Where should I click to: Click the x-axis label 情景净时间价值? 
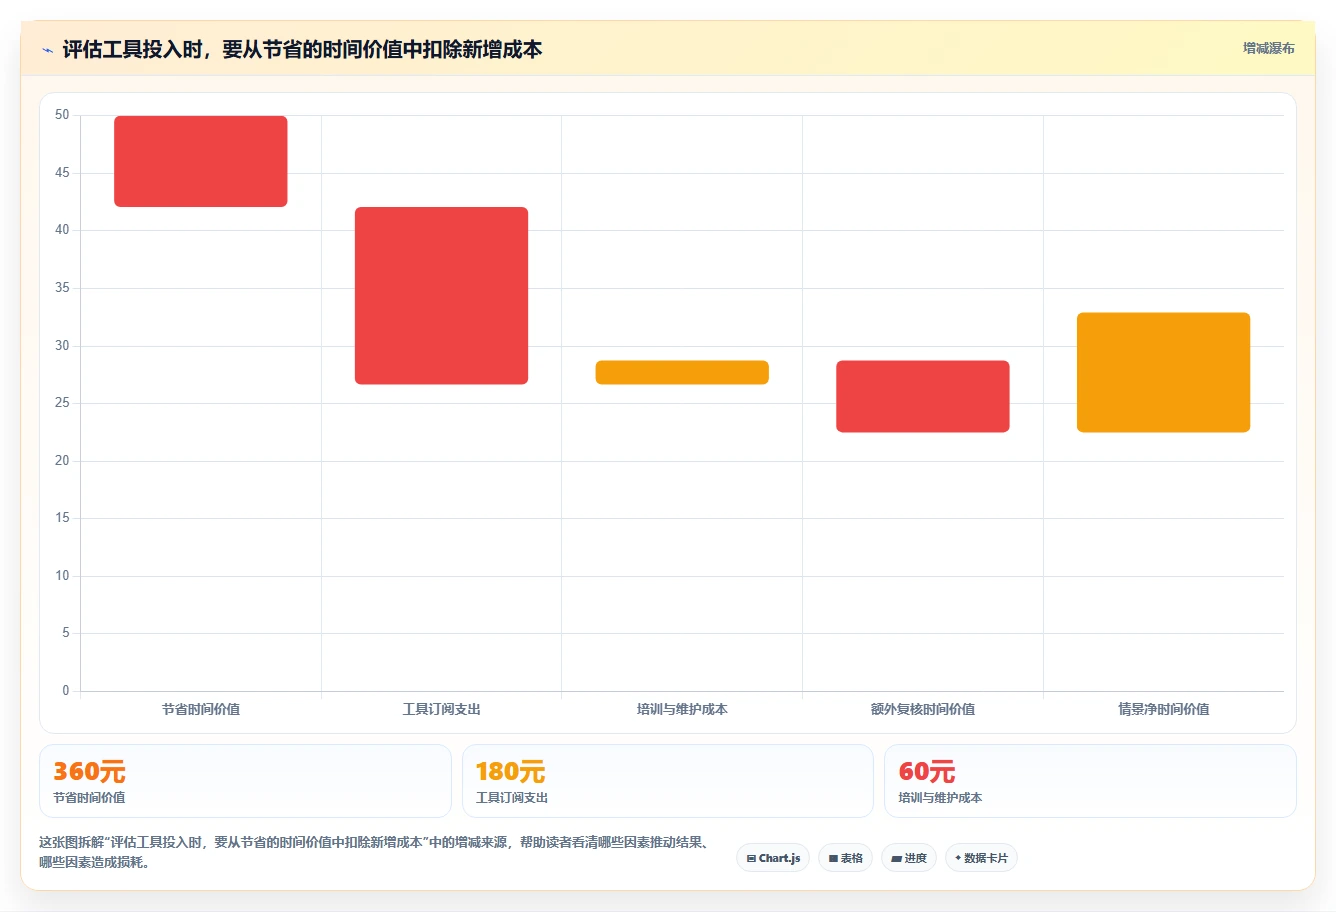point(1163,709)
